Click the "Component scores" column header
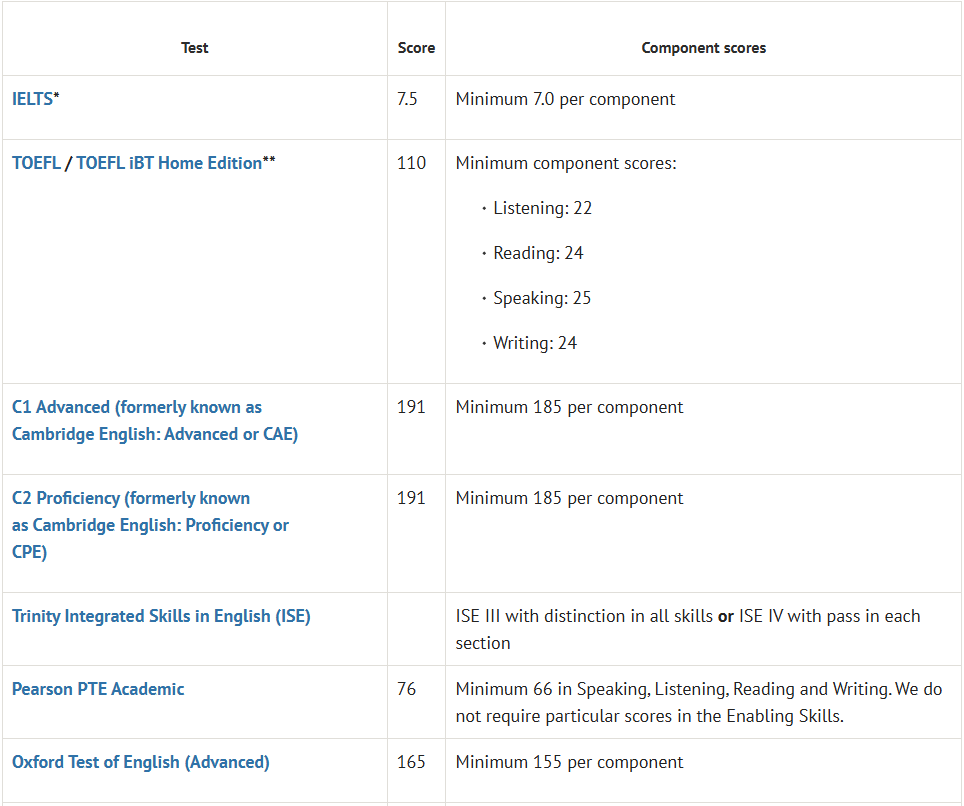964x806 pixels. point(703,48)
